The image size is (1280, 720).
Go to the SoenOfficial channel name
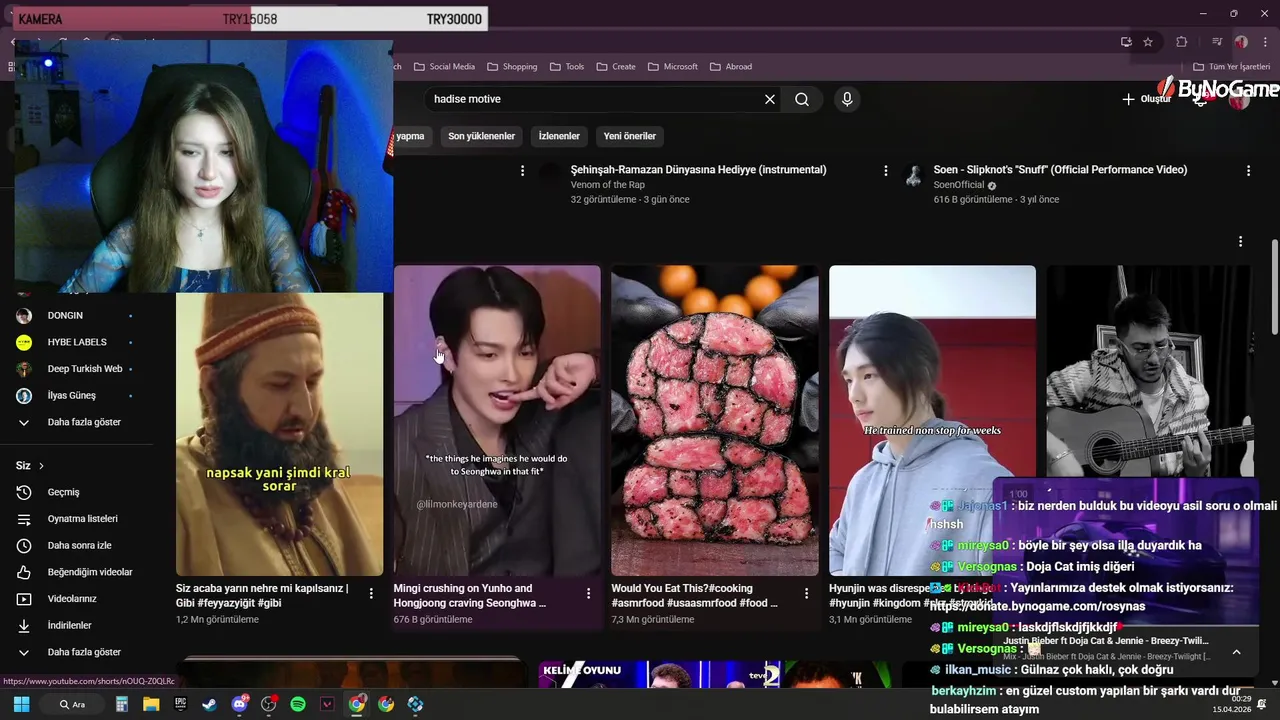coord(959,185)
